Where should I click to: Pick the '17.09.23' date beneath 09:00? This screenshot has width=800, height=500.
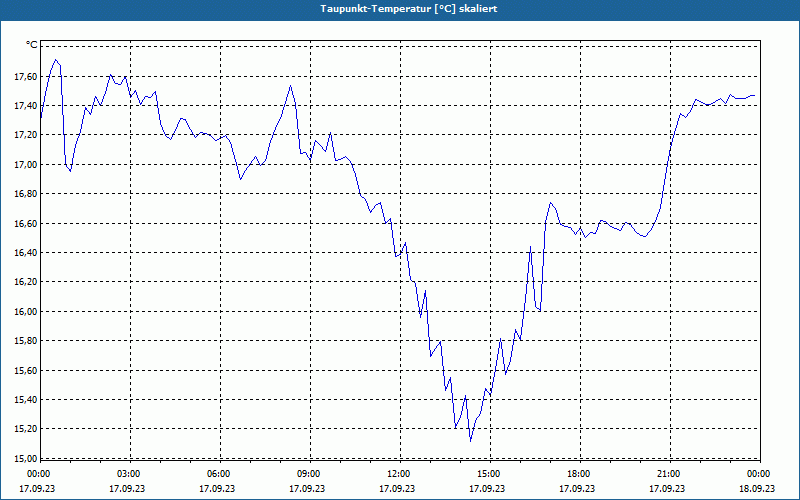(308, 488)
